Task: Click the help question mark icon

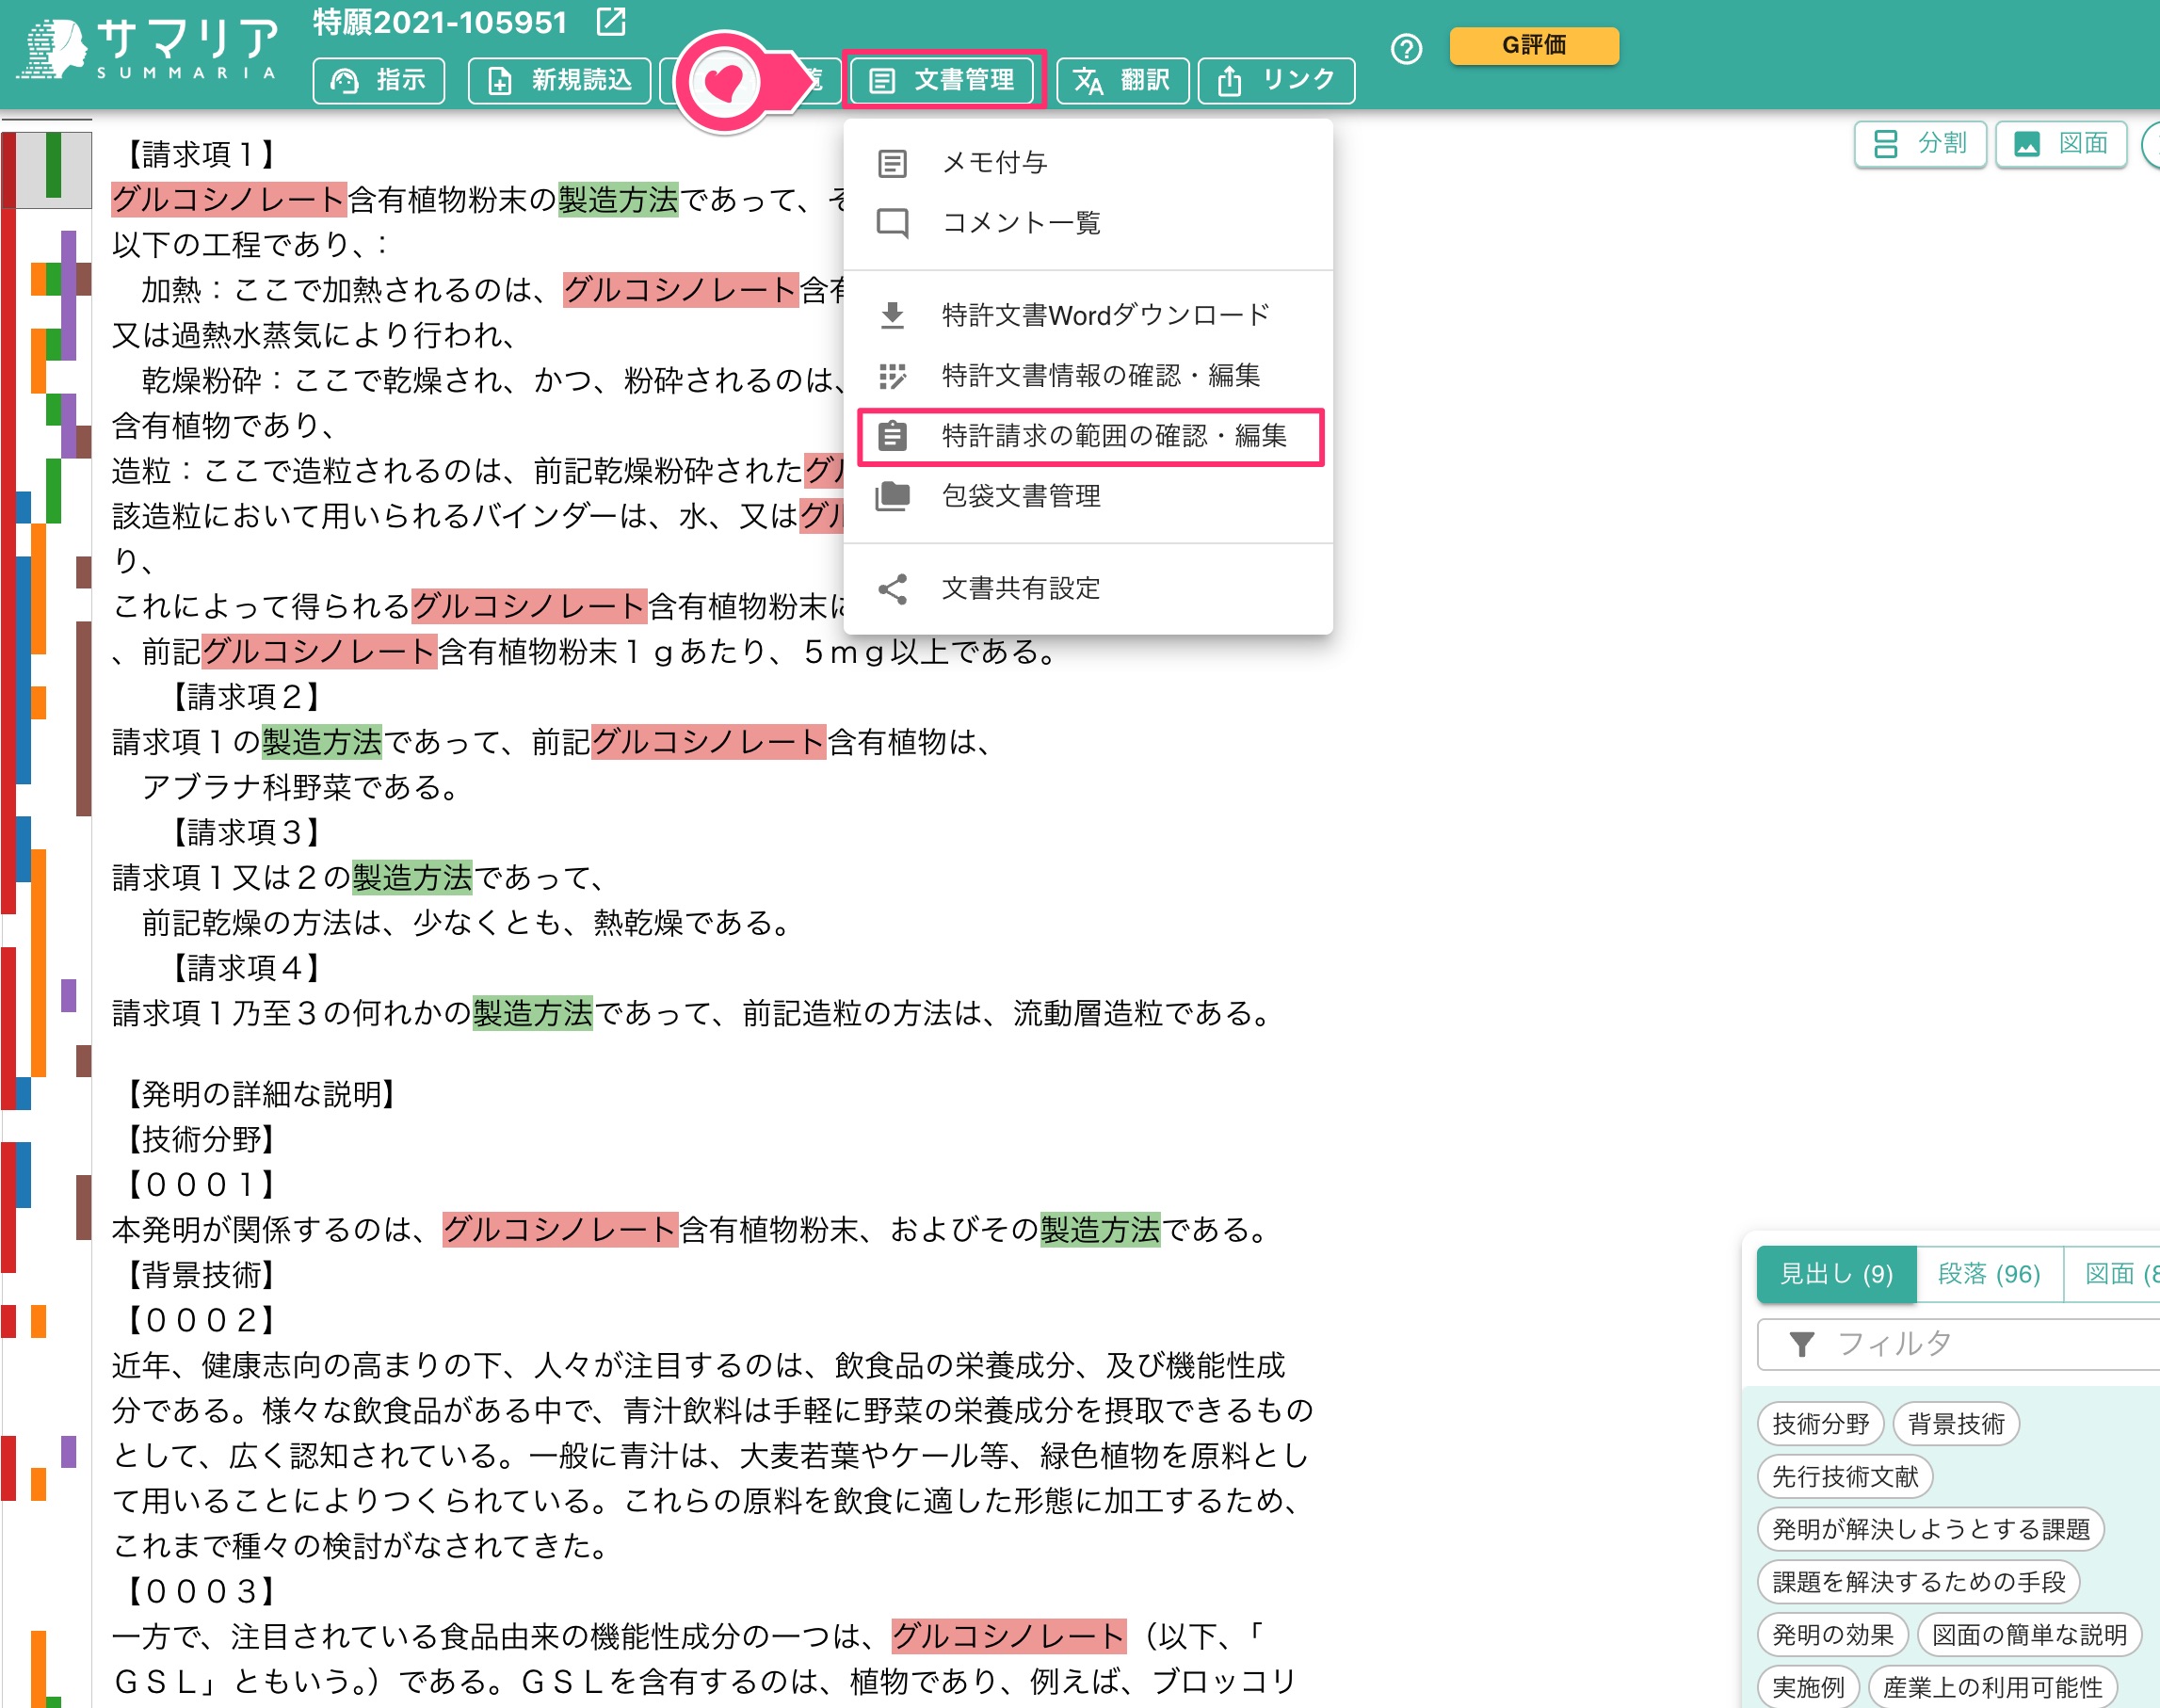Action: 1406,48
